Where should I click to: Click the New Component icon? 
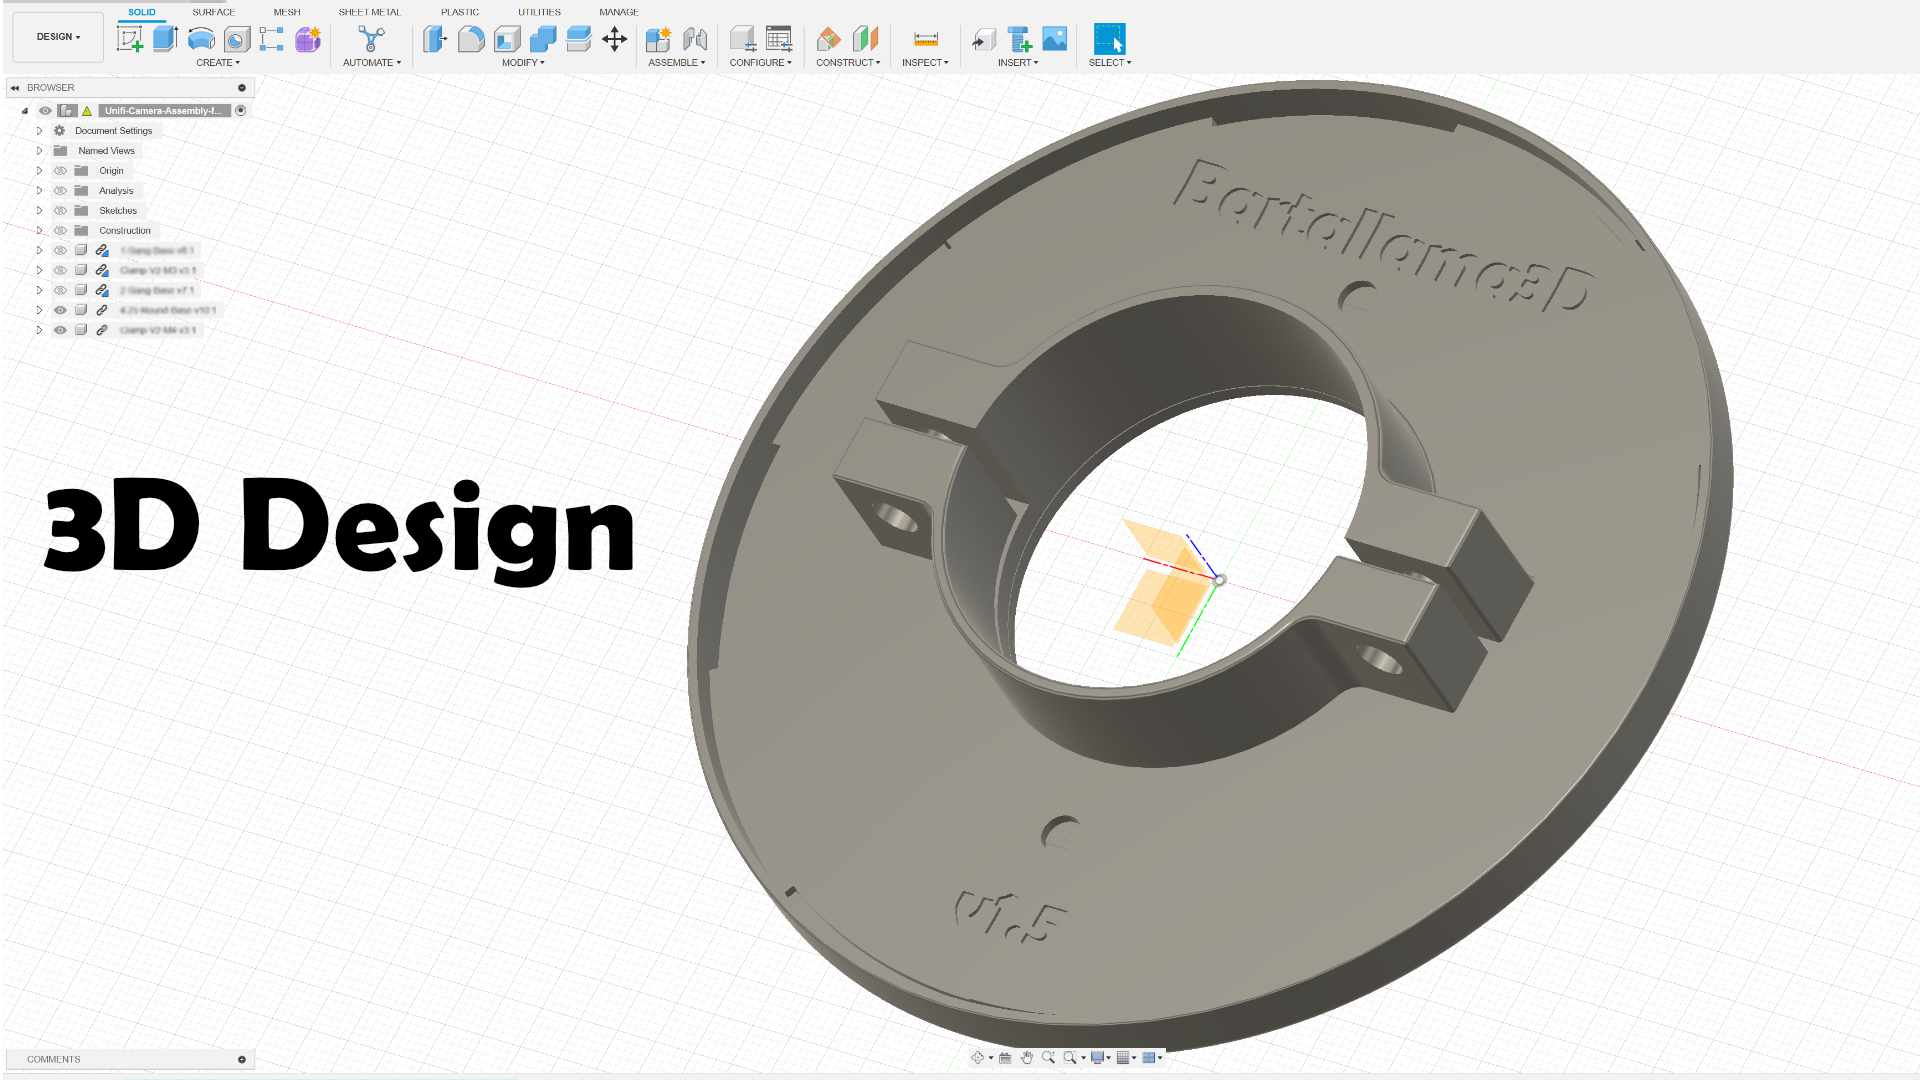(x=658, y=39)
